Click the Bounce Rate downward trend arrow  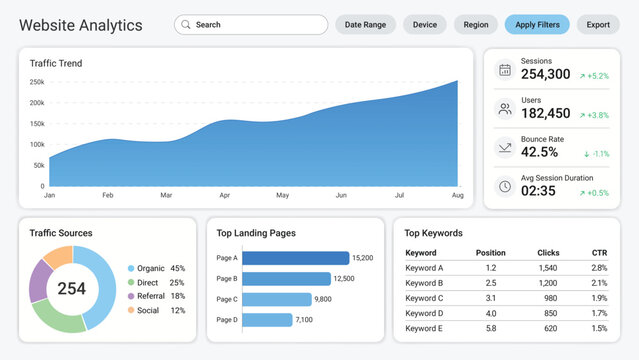tap(586, 154)
